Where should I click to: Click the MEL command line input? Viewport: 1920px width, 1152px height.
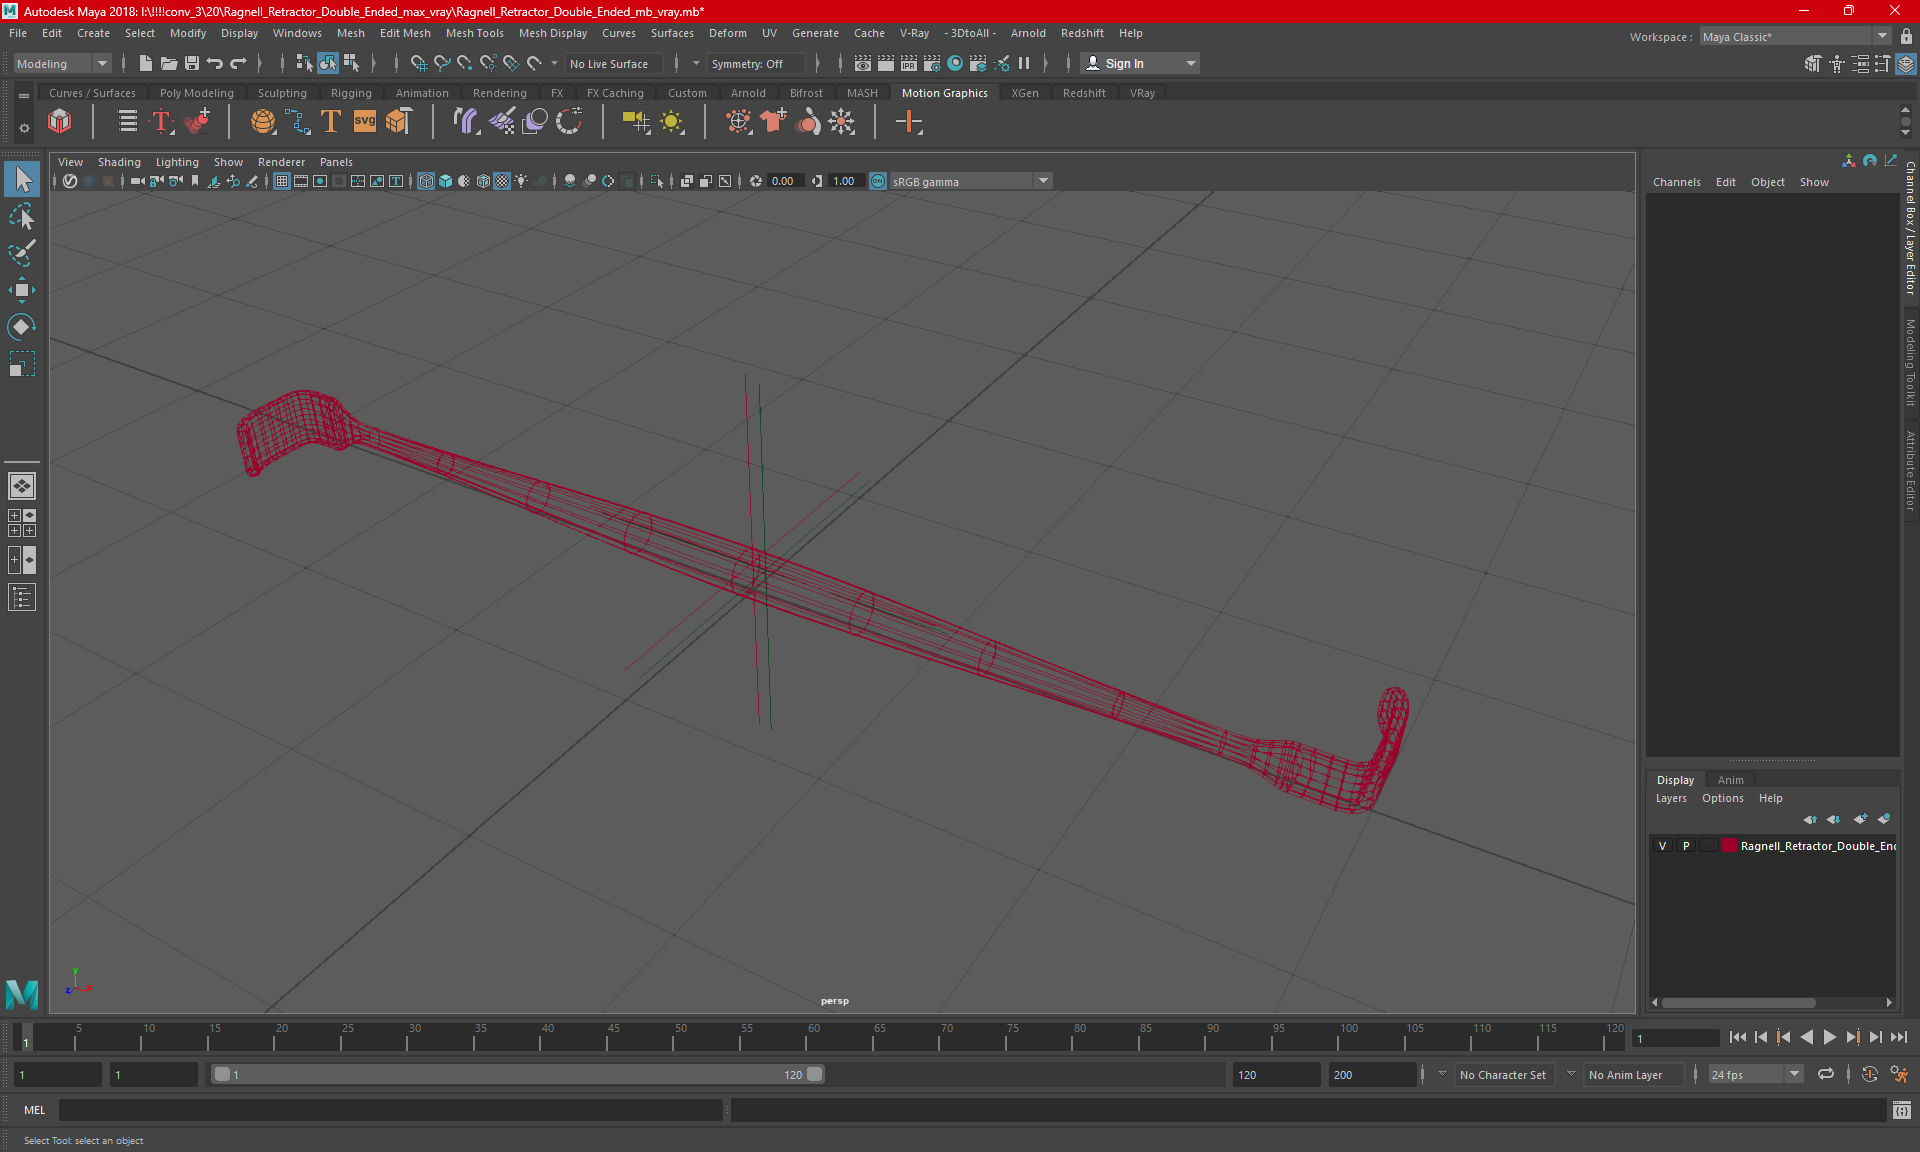point(390,1110)
